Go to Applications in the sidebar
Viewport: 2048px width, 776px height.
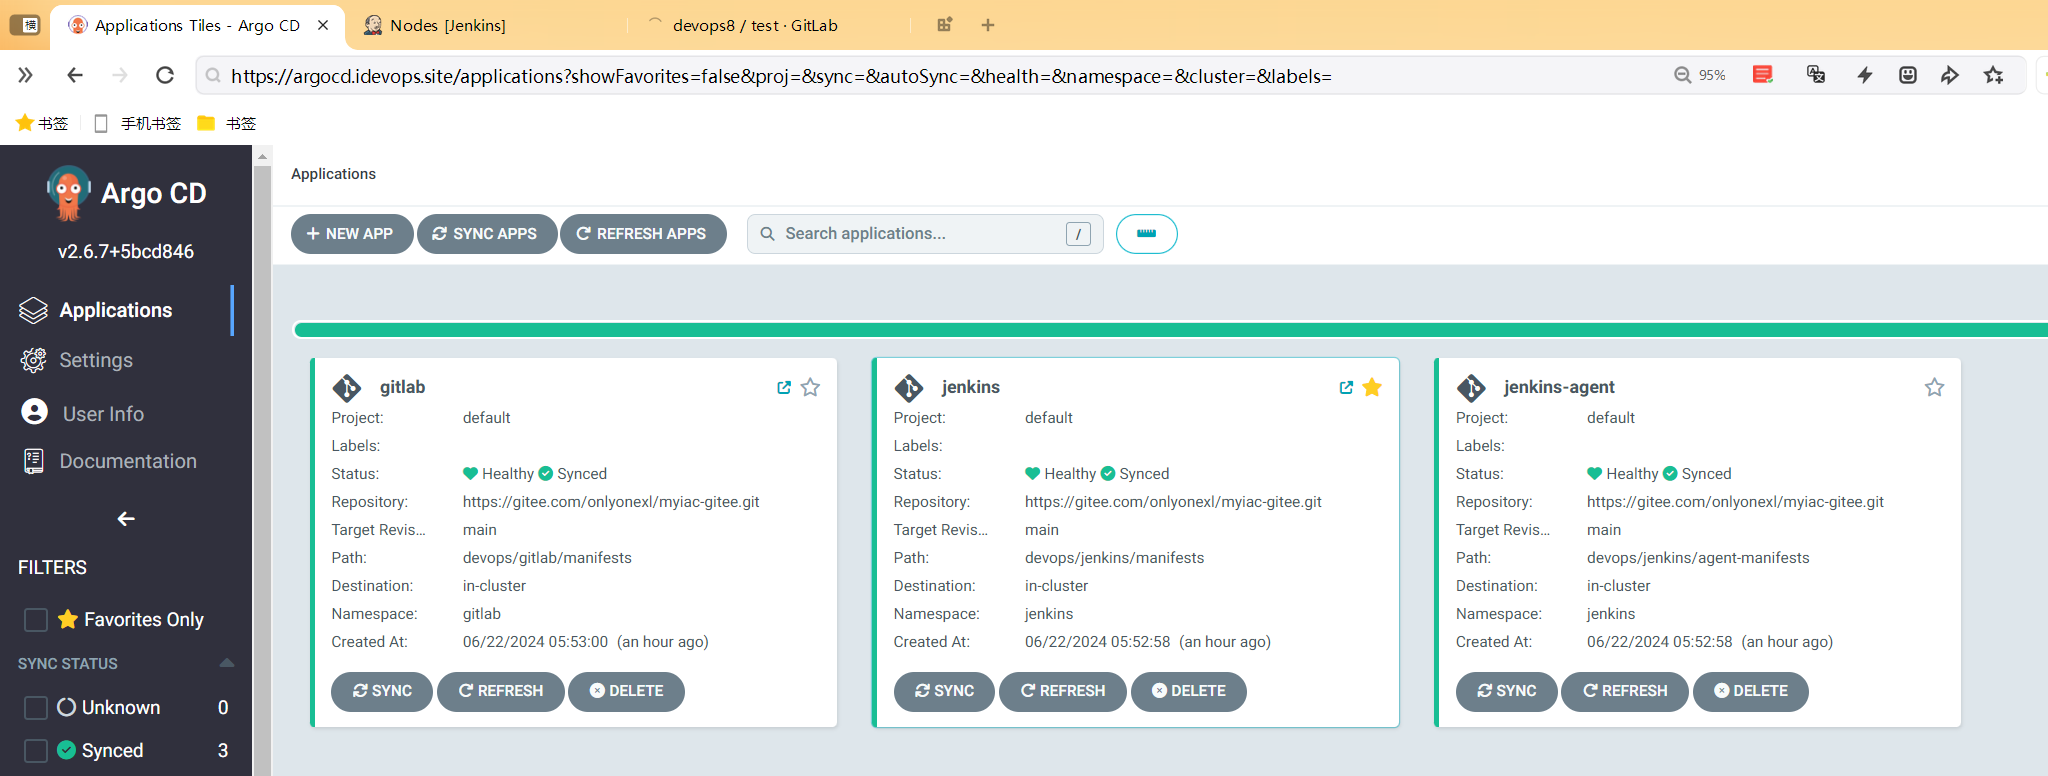116,310
